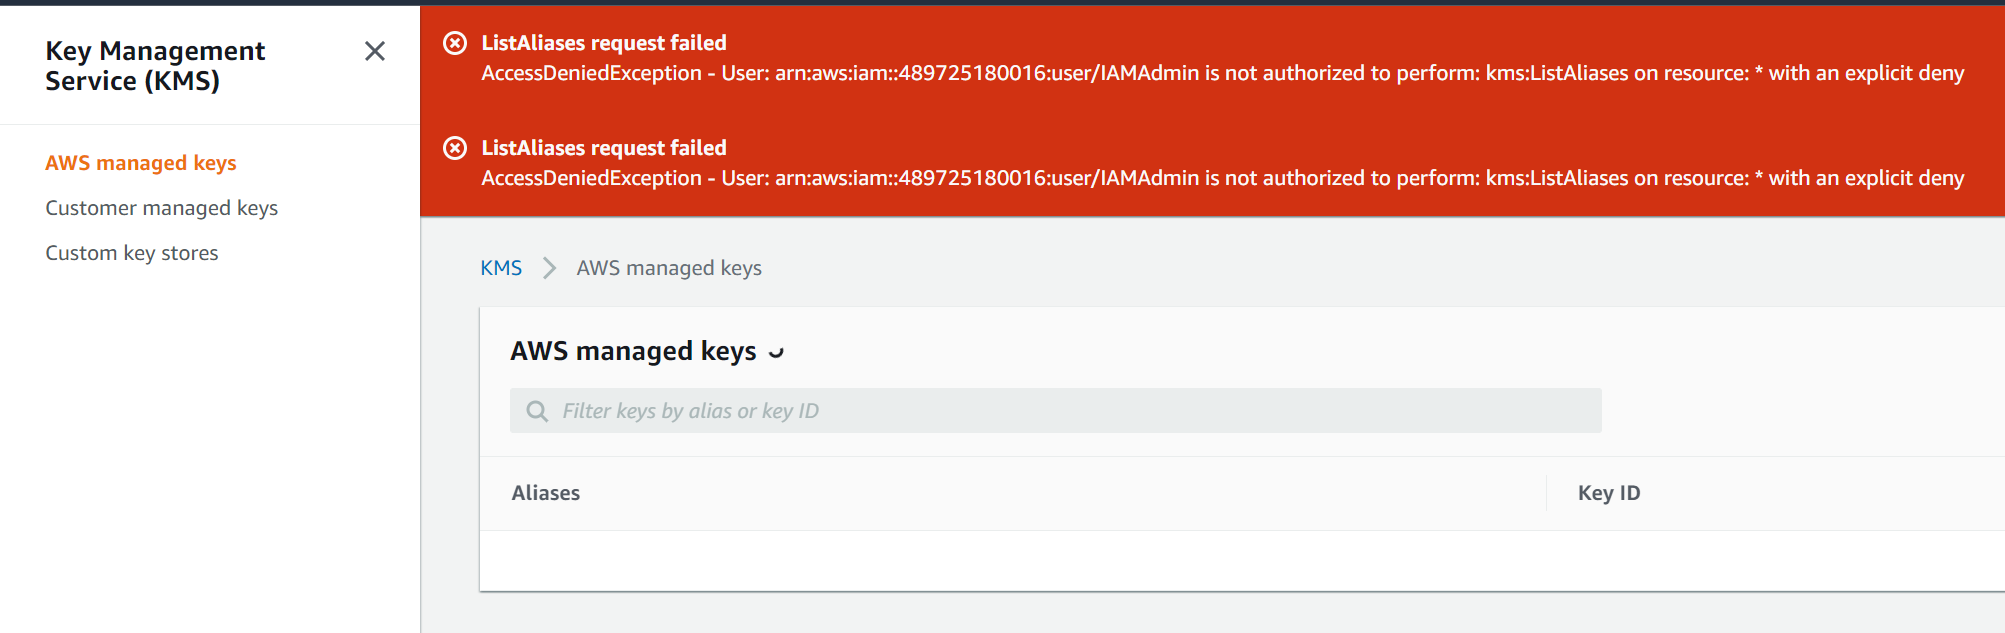The width and height of the screenshot is (2005, 633).
Task: Click the column divider before Key ID
Action: pos(1547,493)
